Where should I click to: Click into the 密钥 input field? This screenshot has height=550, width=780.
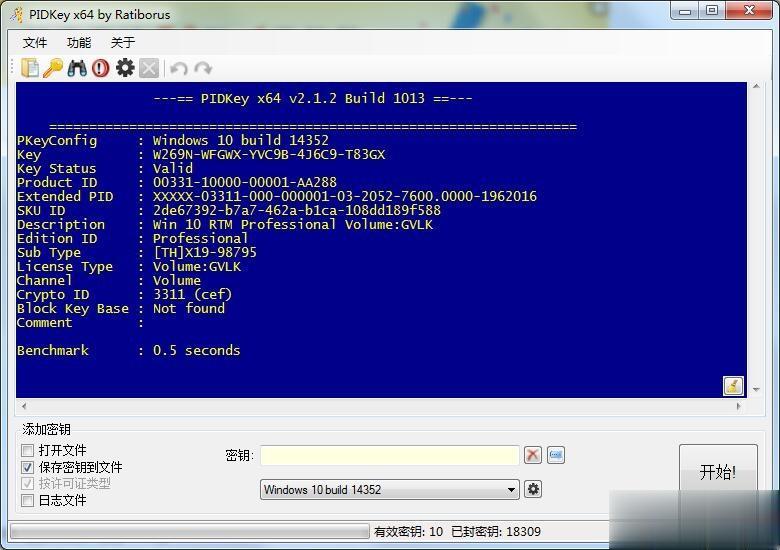(390, 455)
